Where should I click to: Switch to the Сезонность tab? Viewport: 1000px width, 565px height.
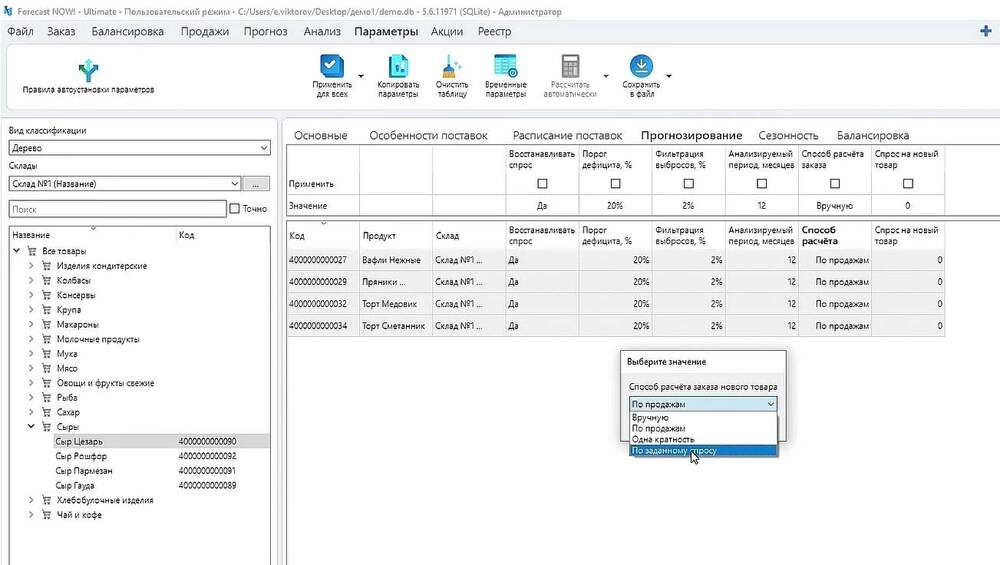click(788, 135)
